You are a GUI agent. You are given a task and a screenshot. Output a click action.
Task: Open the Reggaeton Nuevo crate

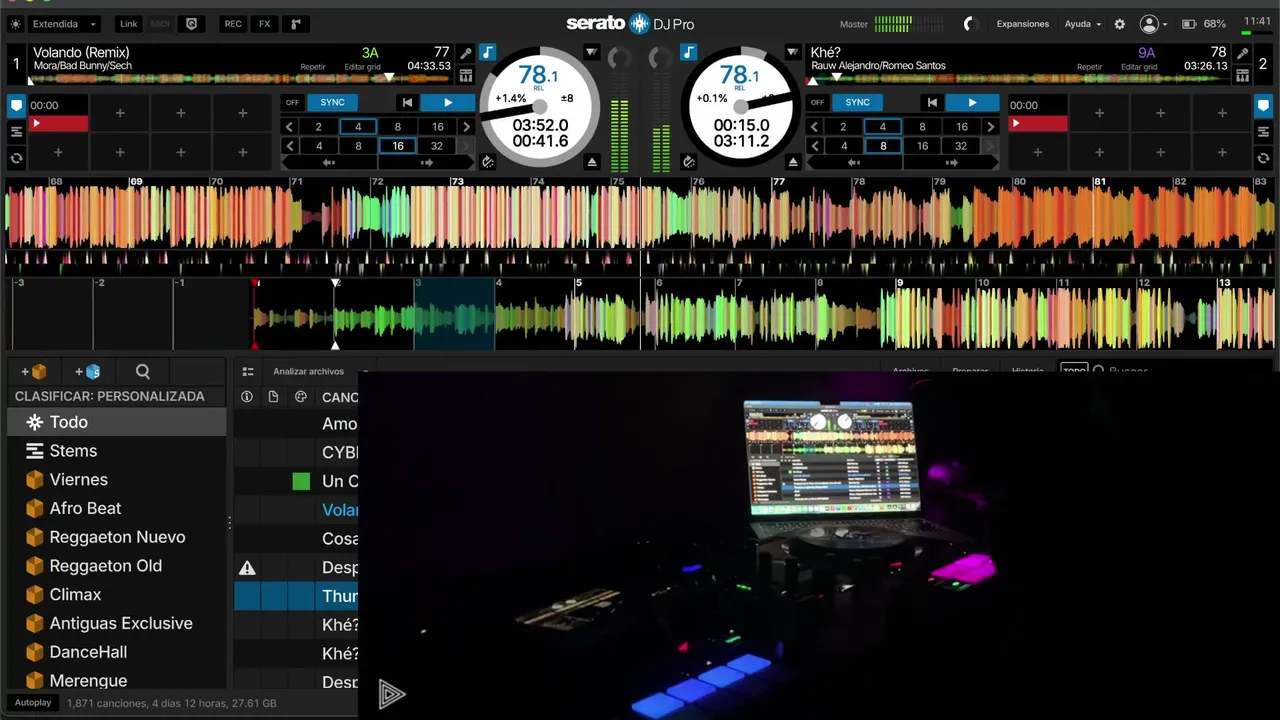117,537
